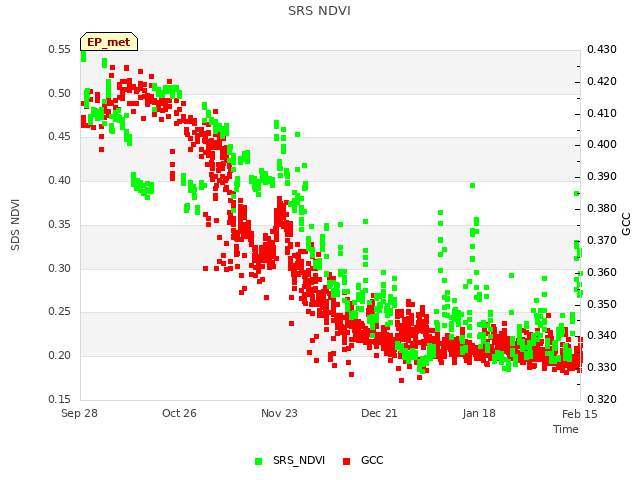Click the GCC right axis title
Image resolution: width=640 pixels, height=480 pixels.
[x=626, y=224]
